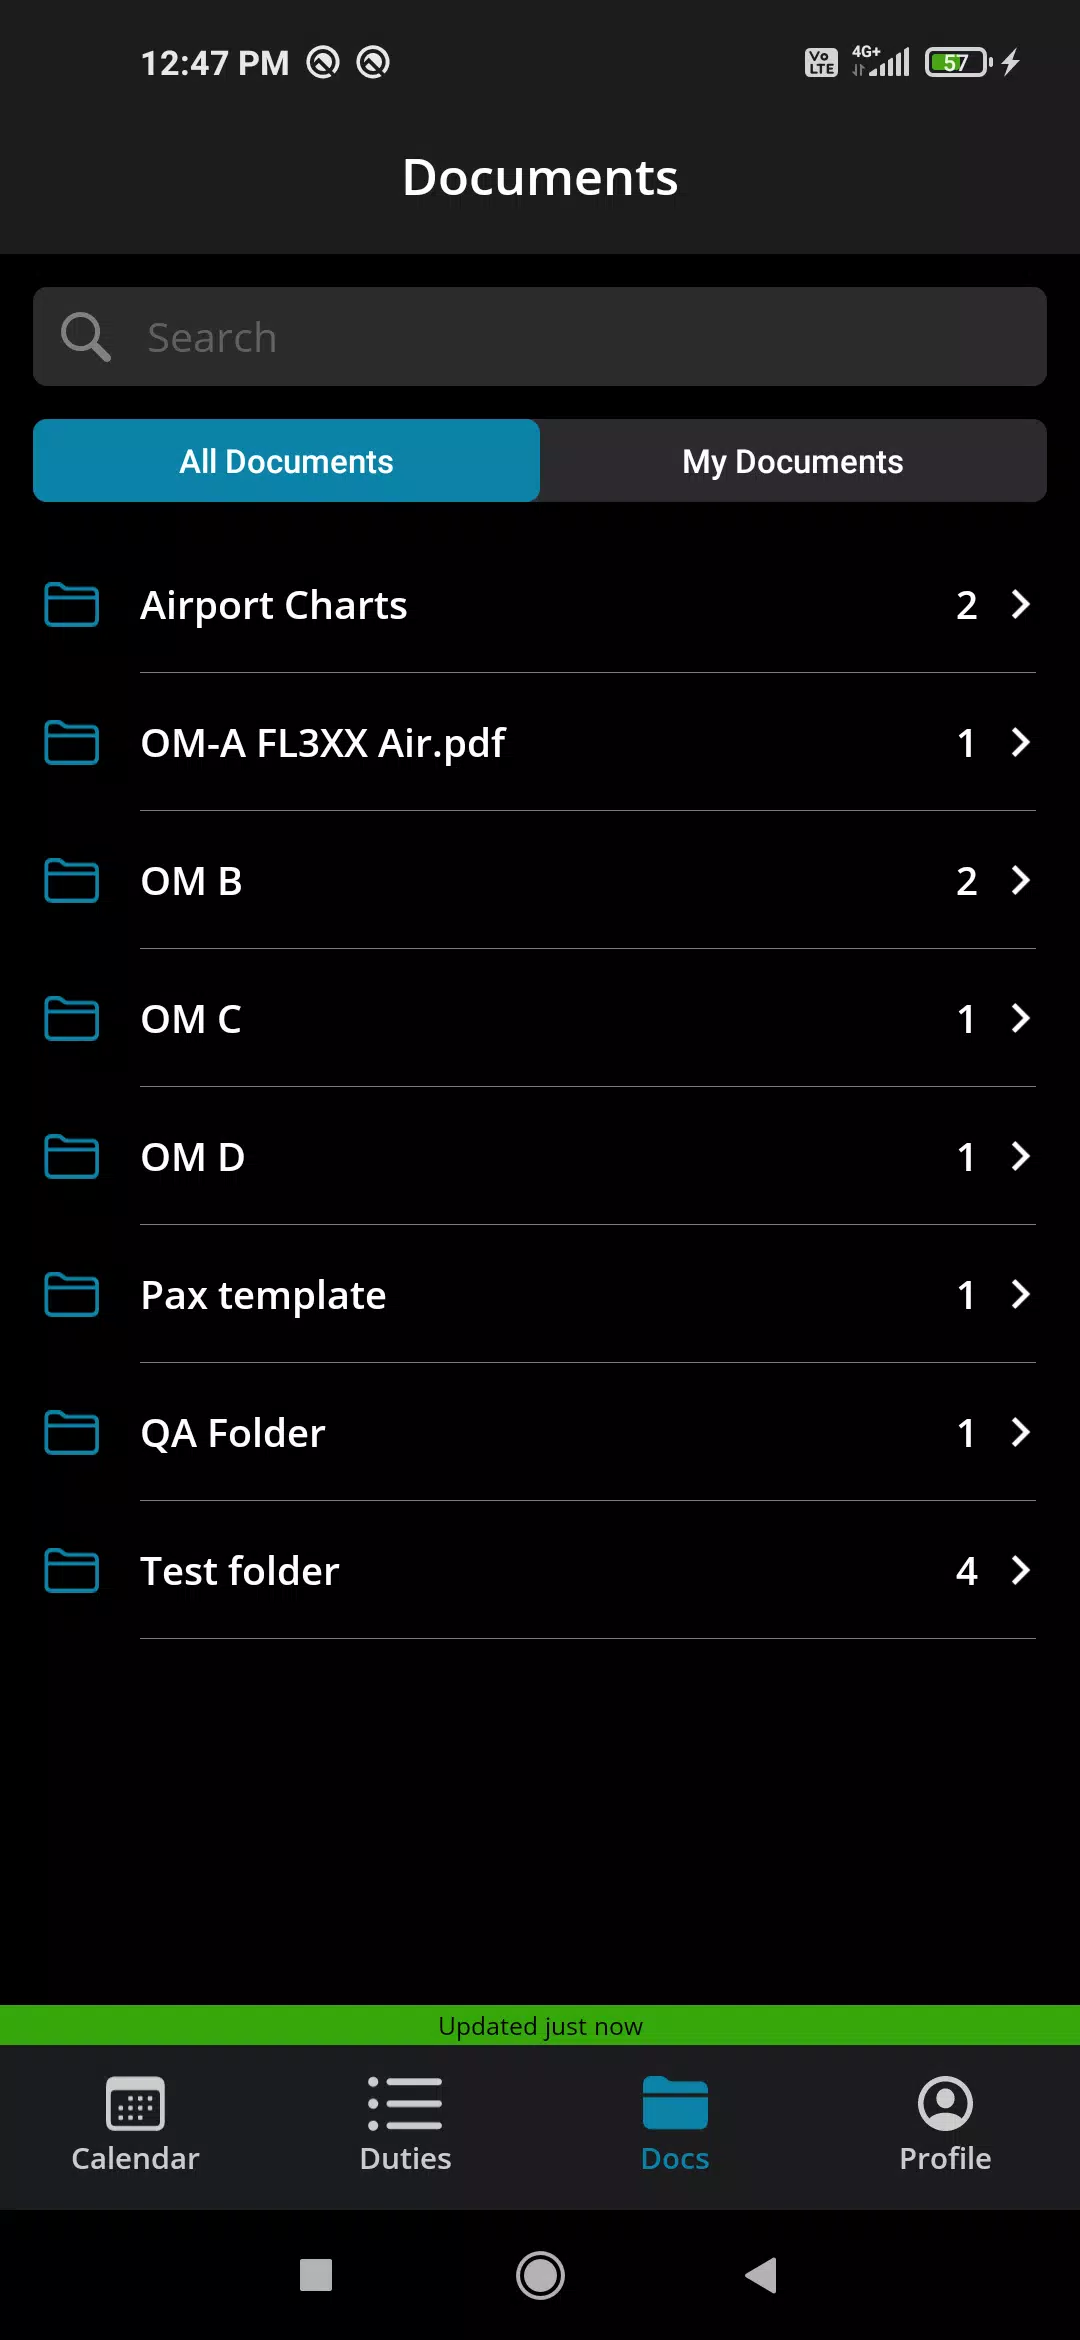This screenshot has width=1080, height=2340.
Task: Open the Calendar tab icon
Action: point(135,2104)
